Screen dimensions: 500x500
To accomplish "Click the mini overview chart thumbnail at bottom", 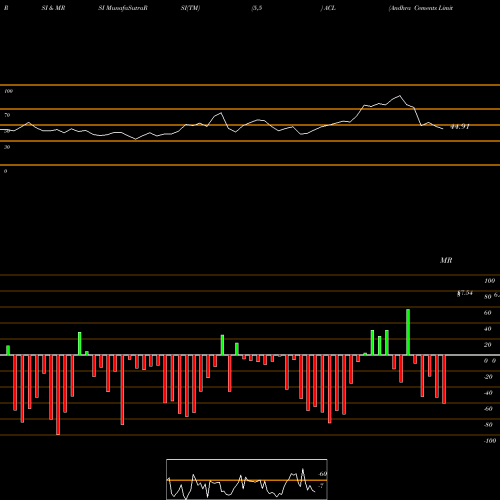I will click(247, 479).
